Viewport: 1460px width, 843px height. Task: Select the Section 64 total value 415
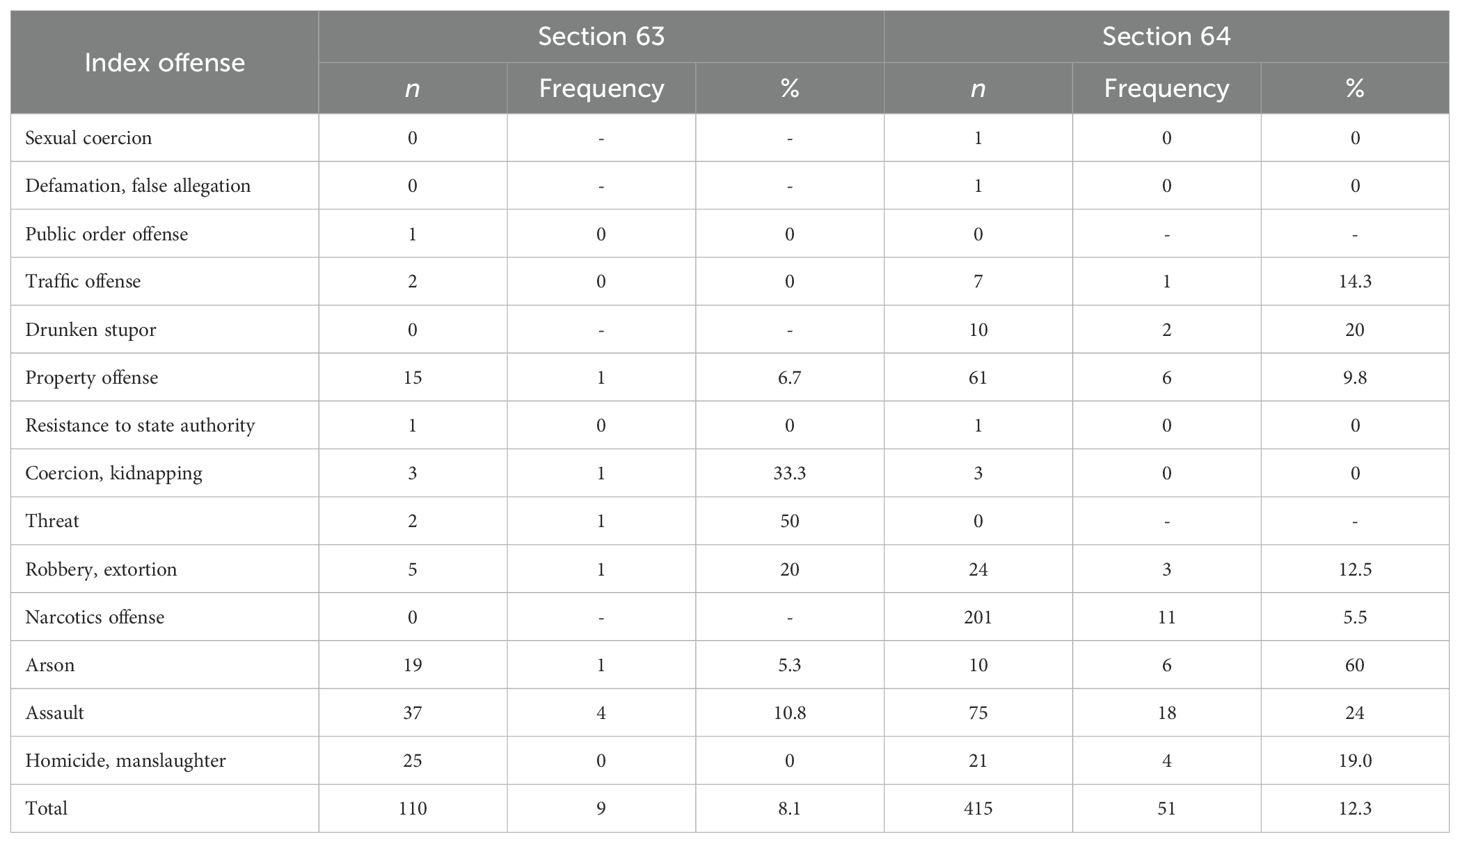[978, 808]
